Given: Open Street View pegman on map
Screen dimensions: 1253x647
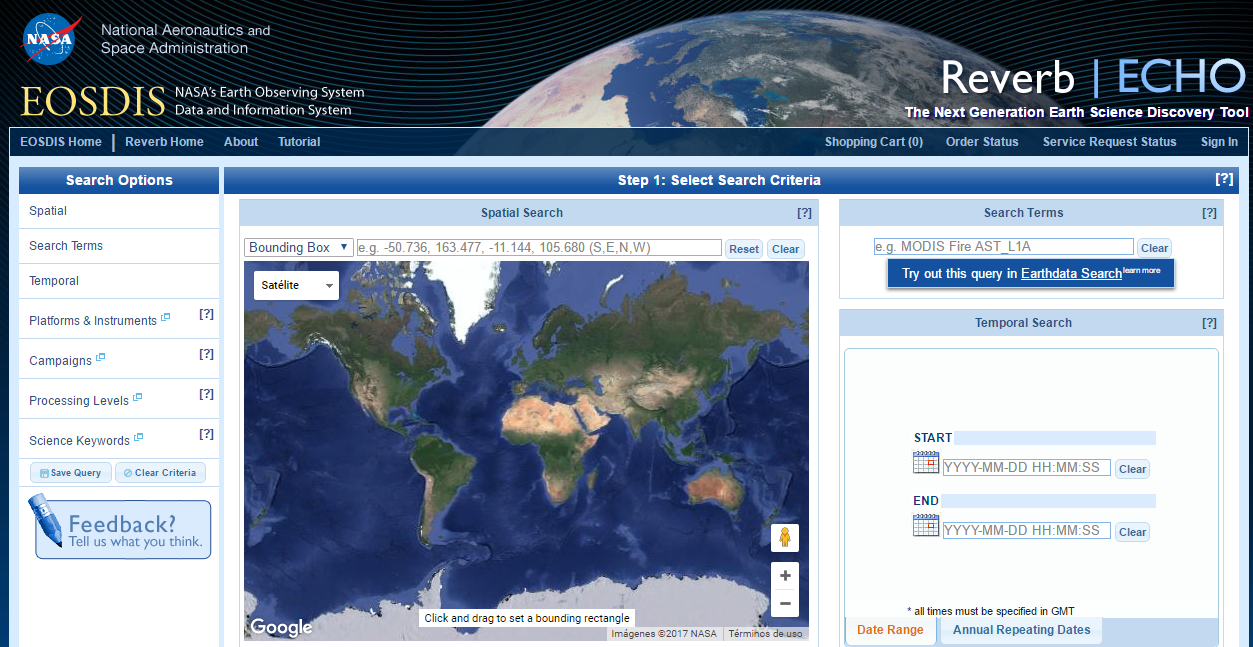Looking at the screenshot, I should coord(785,538).
